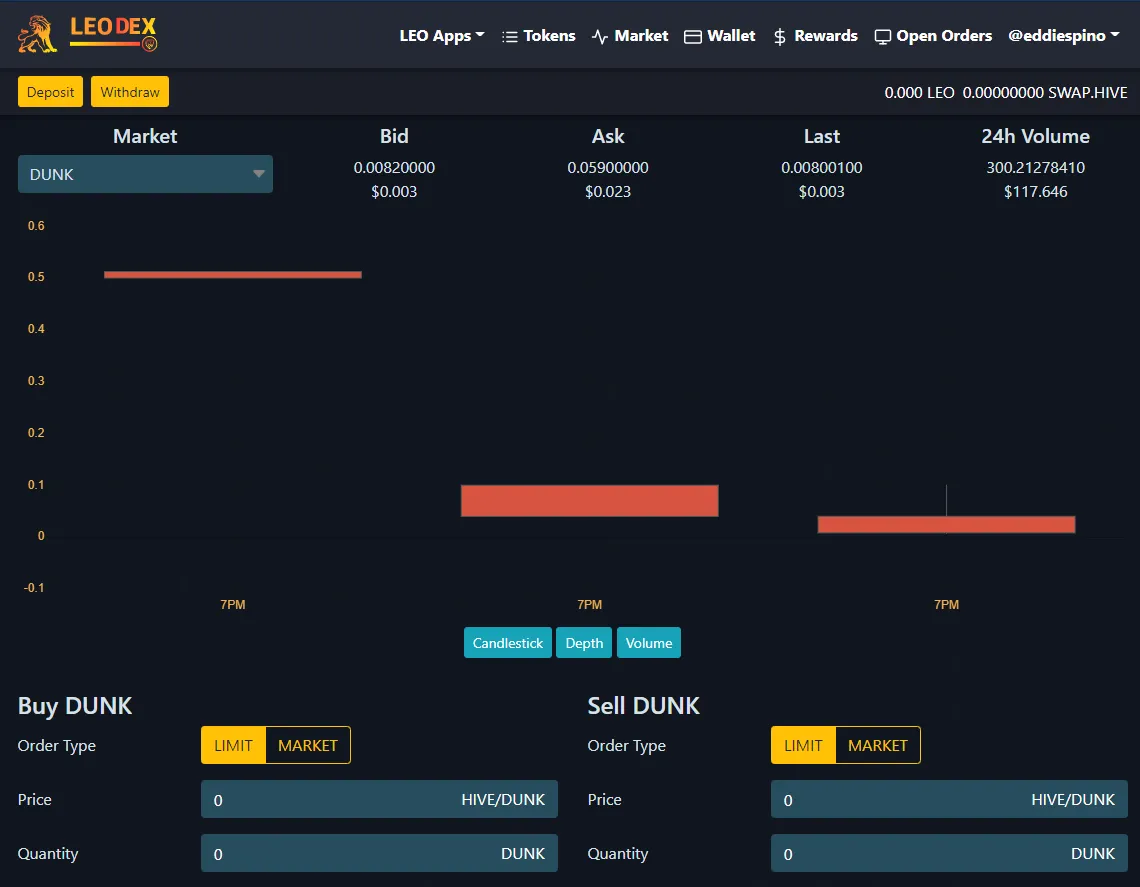Select LIMIT order type under Sell DUNK
1140x887 pixels.
803,745
